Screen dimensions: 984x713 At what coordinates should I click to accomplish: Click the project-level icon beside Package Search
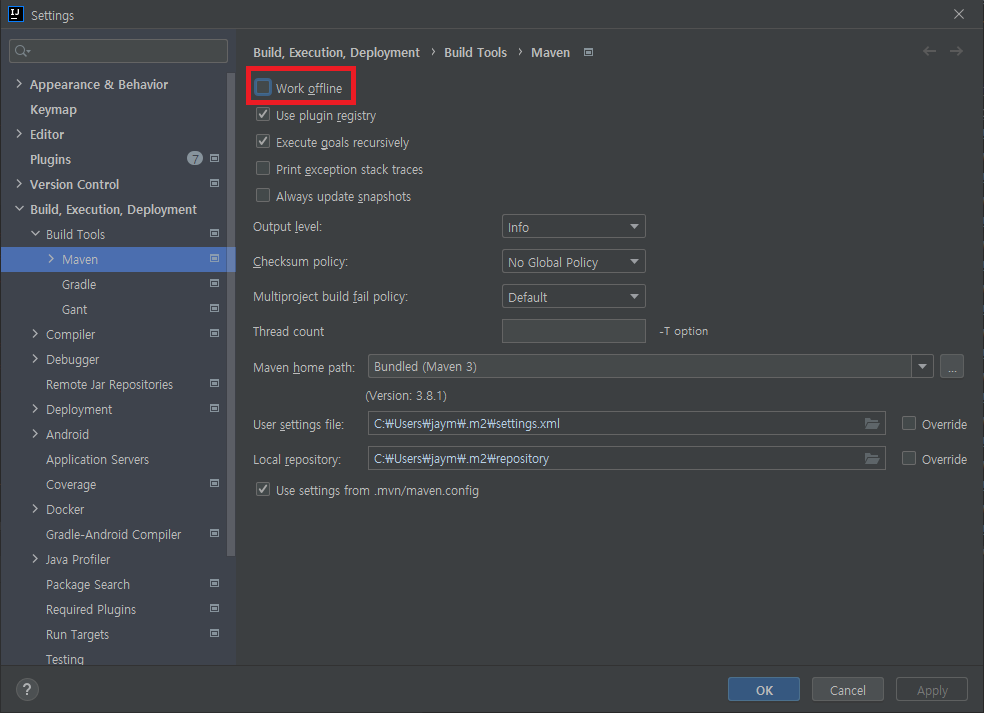(x=215, y=584)
